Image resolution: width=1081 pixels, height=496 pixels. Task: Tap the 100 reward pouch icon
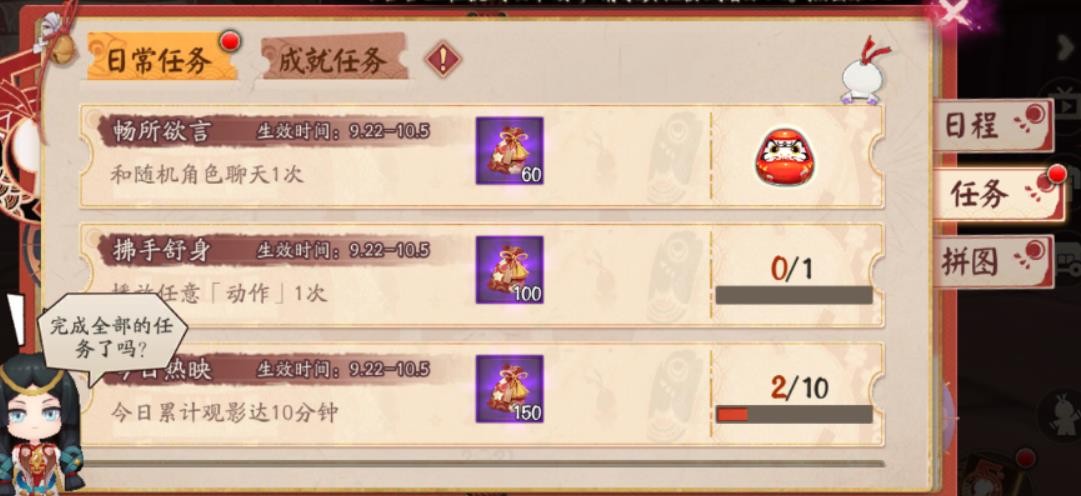[509, 270]
